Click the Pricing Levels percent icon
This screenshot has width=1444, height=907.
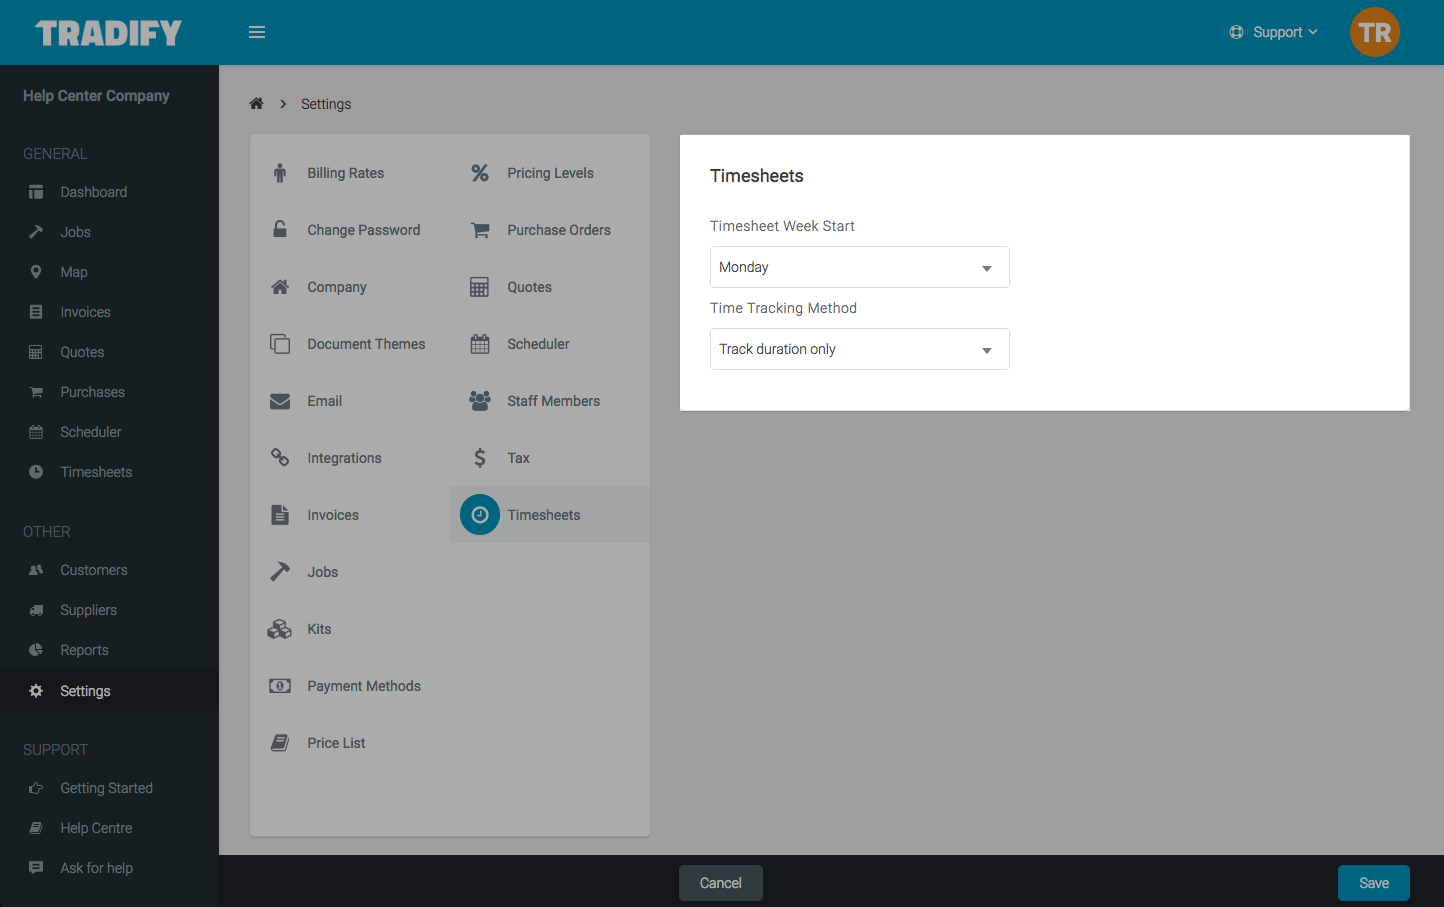pos(480,173)
